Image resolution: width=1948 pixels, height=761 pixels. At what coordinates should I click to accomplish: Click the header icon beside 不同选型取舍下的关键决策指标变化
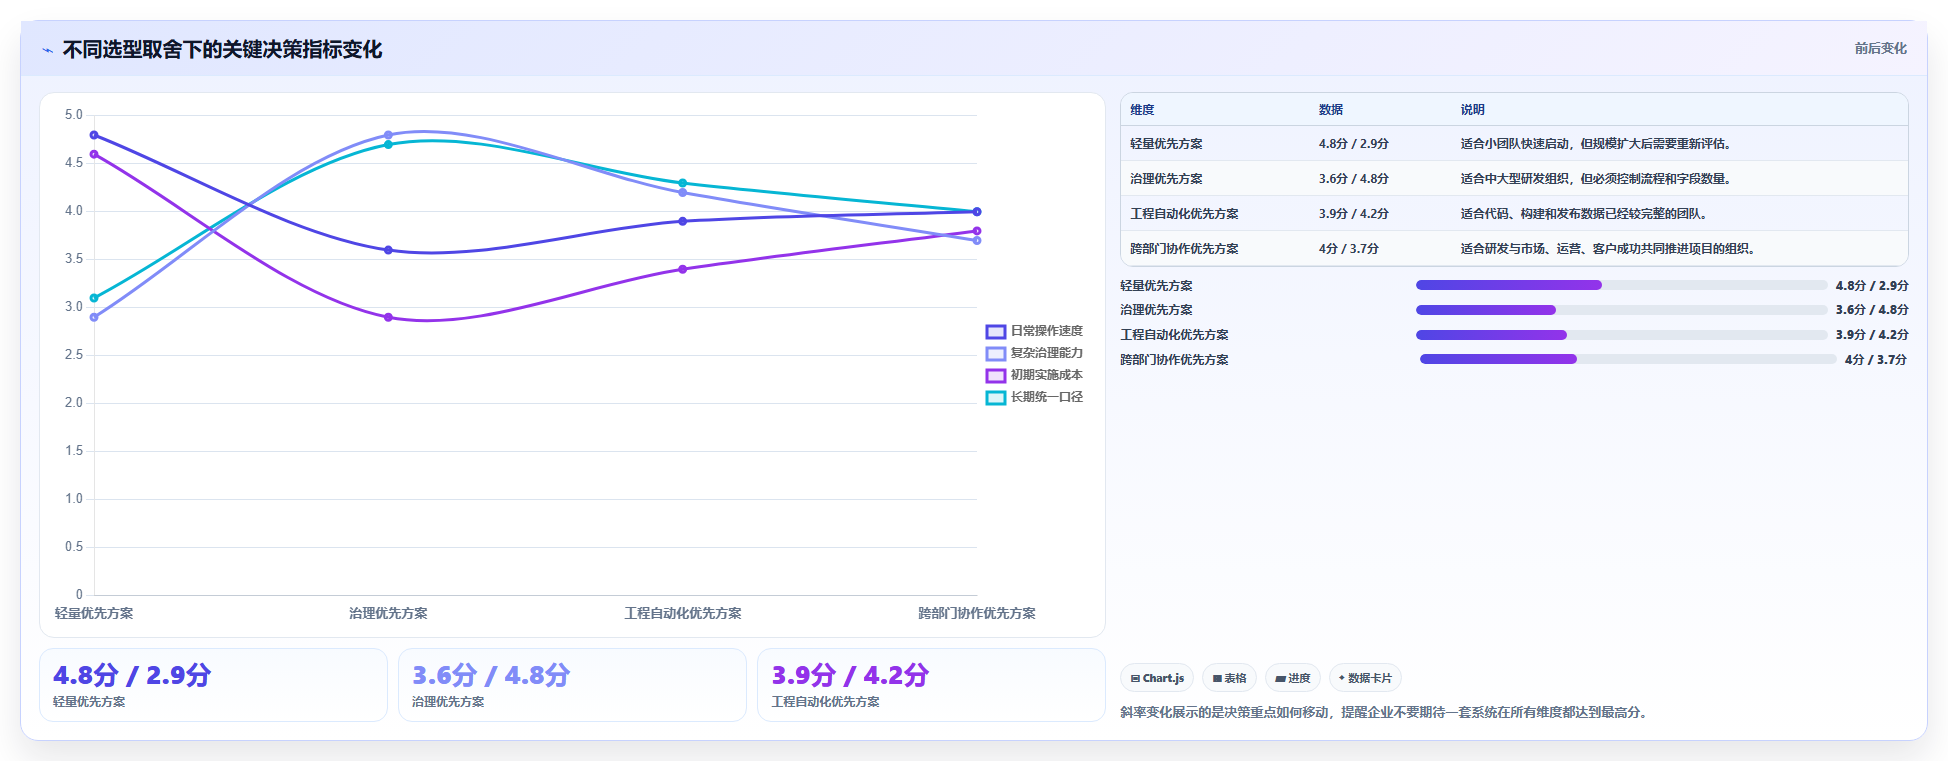tap(47, 50)
